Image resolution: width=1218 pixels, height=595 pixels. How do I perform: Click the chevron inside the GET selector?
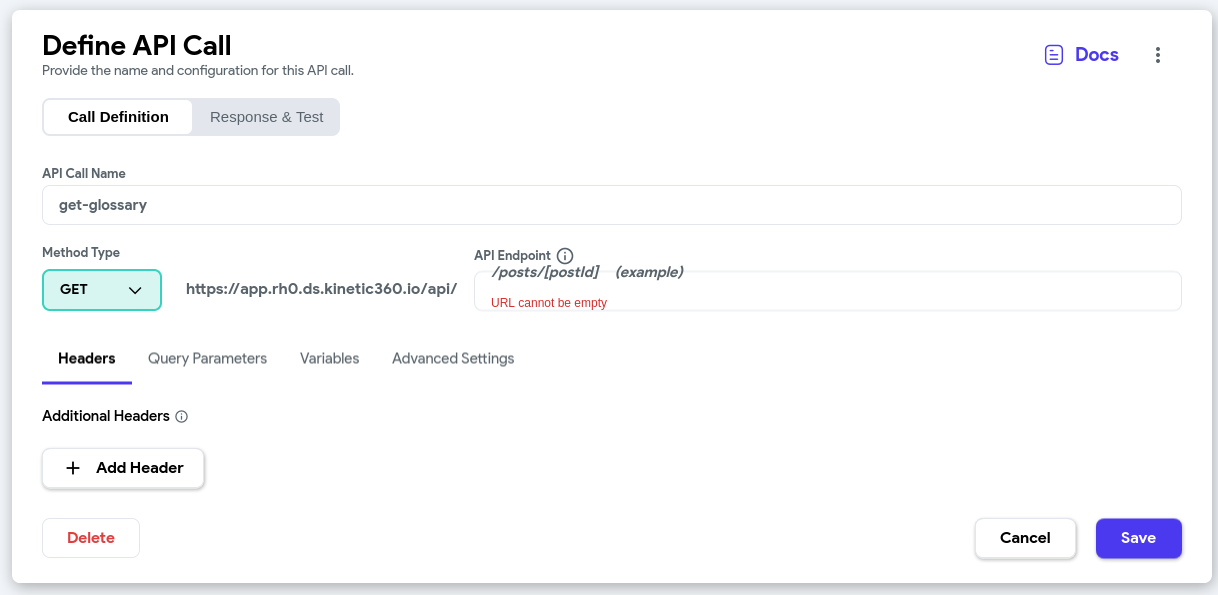[133, 289]
